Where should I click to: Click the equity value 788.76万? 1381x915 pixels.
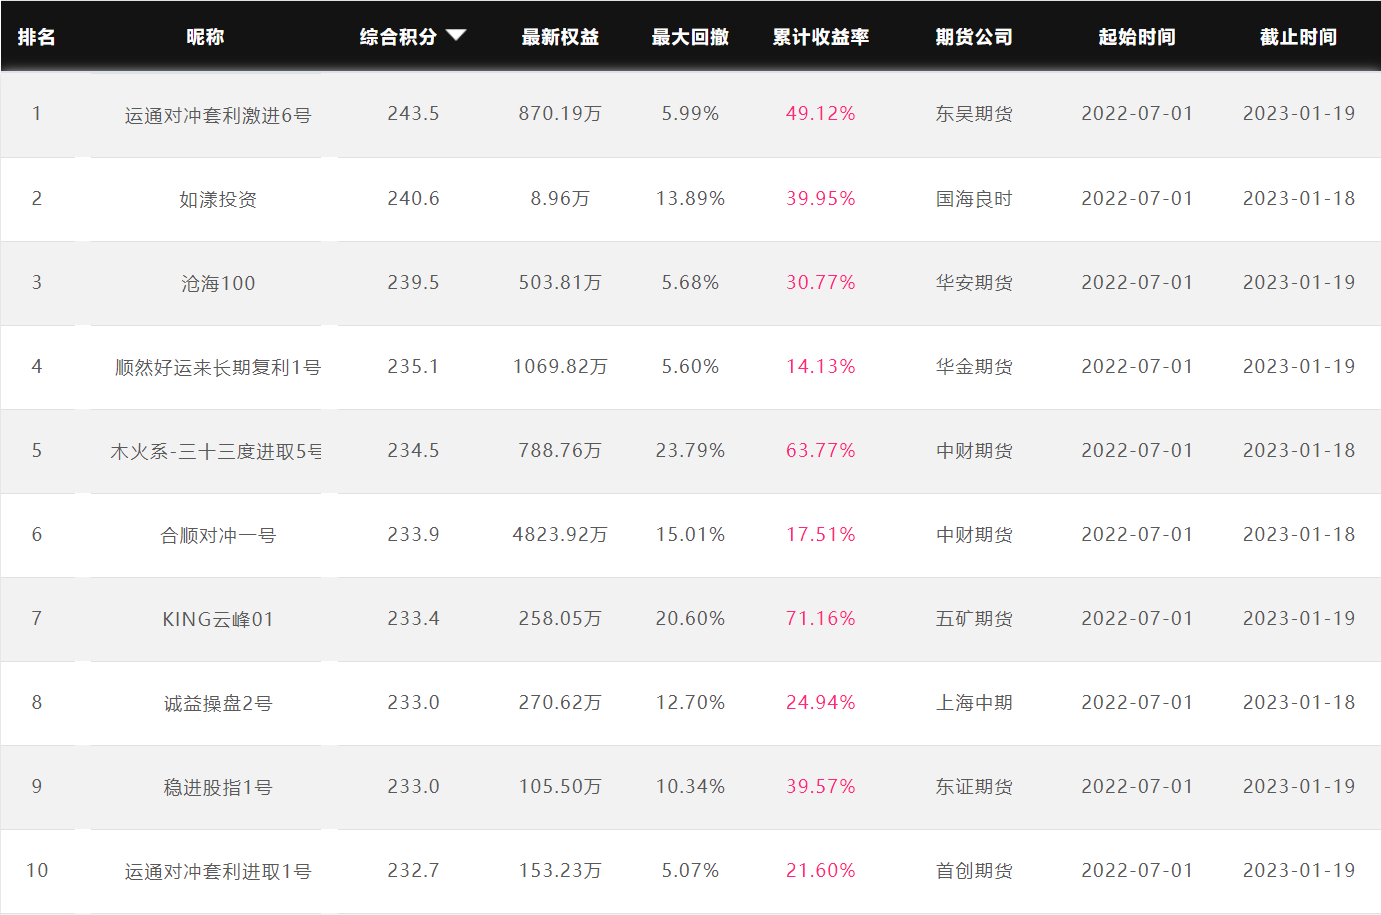coord(560,450)
